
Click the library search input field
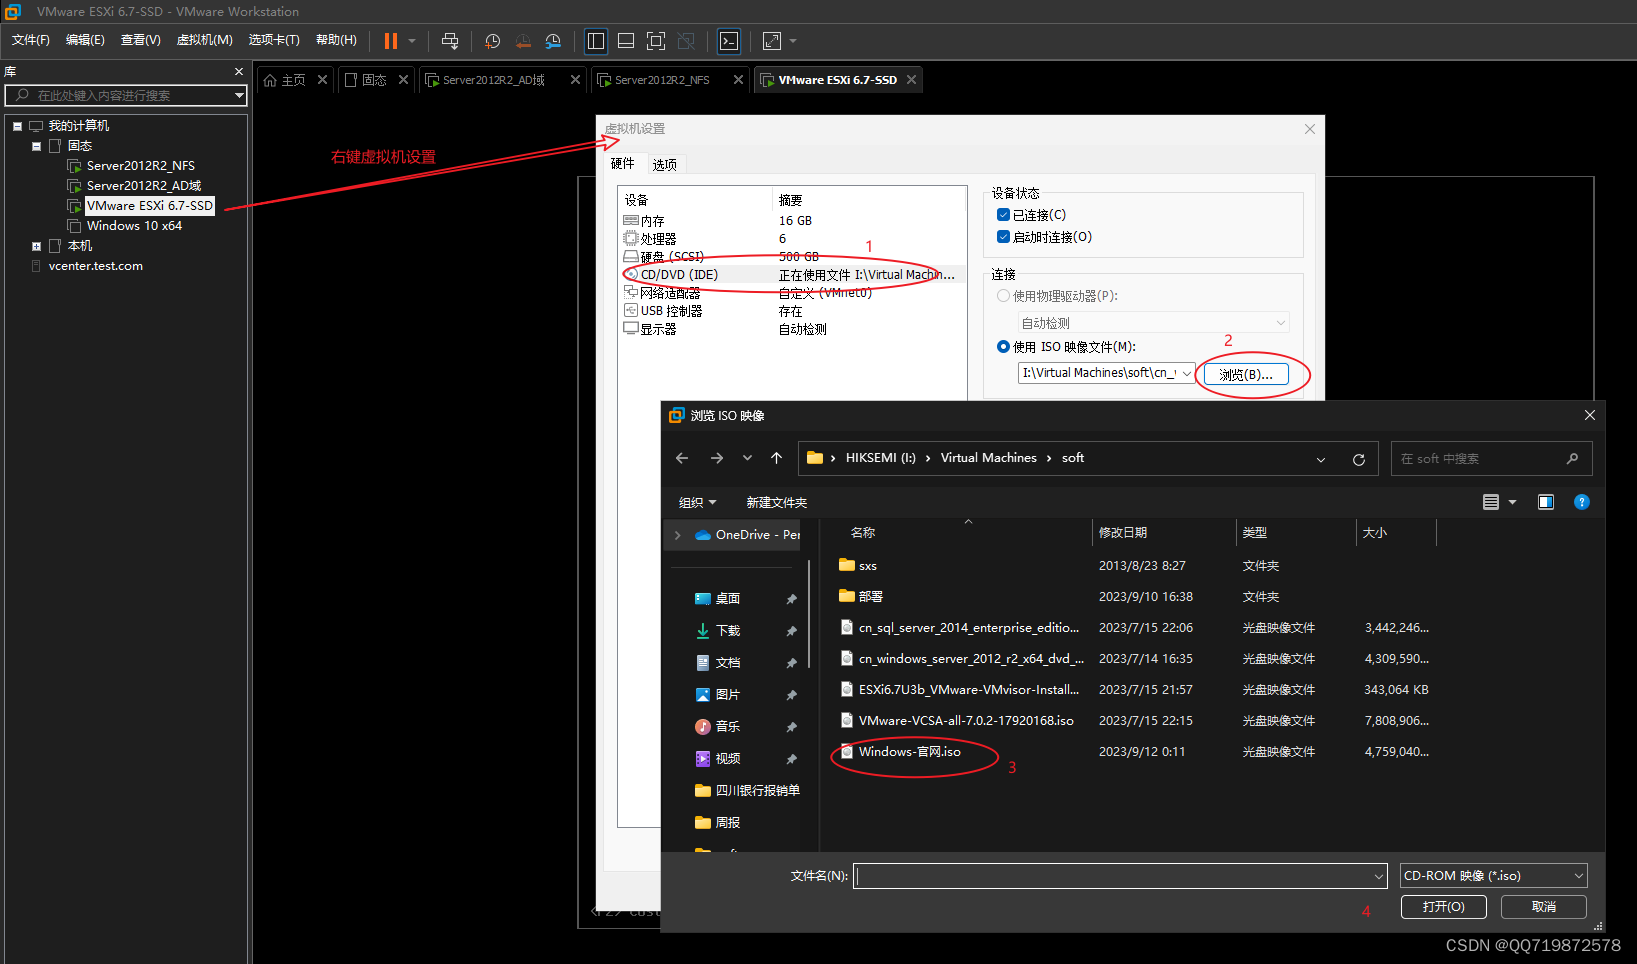tap(127, 96)
